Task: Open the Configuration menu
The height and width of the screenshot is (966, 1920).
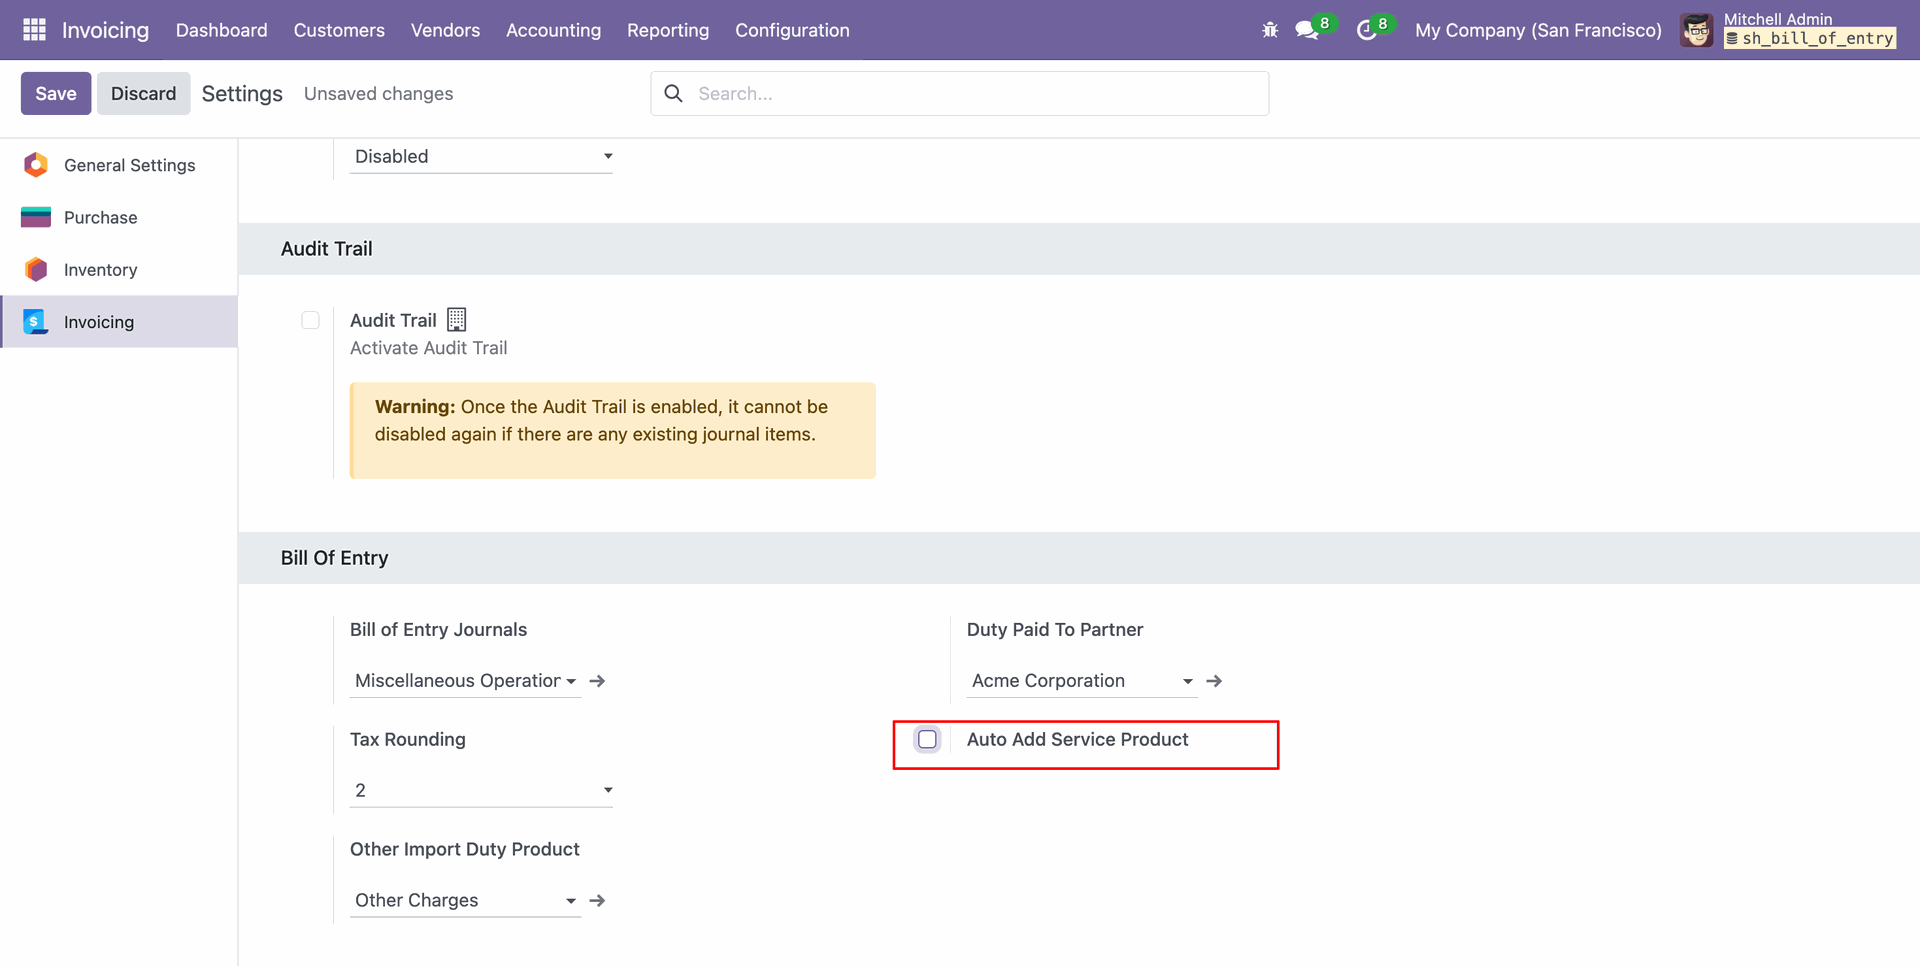Action: tap(792, 30)
